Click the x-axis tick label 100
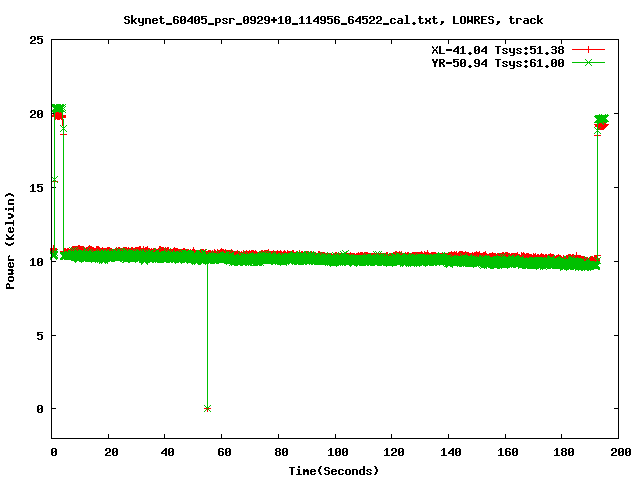This screenshot has width=640, height=480. (338, 452)
